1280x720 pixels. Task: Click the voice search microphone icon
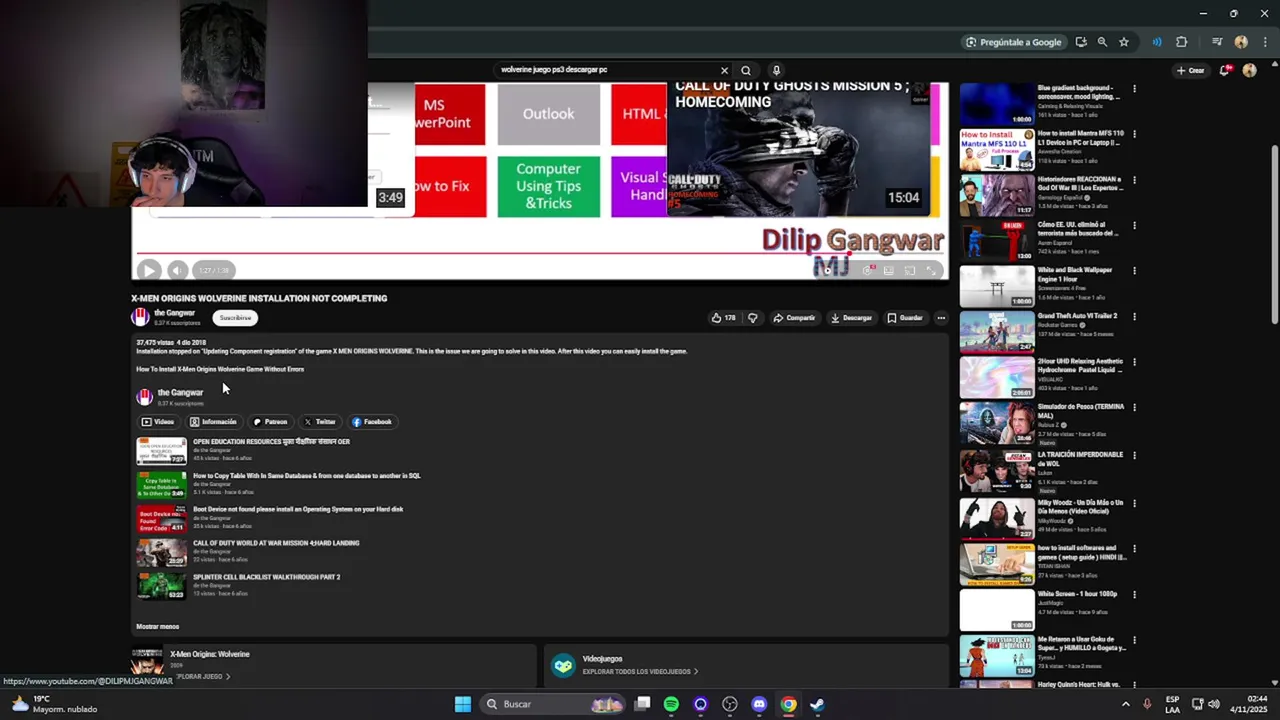pyautogui.click(x=776, y=70)
